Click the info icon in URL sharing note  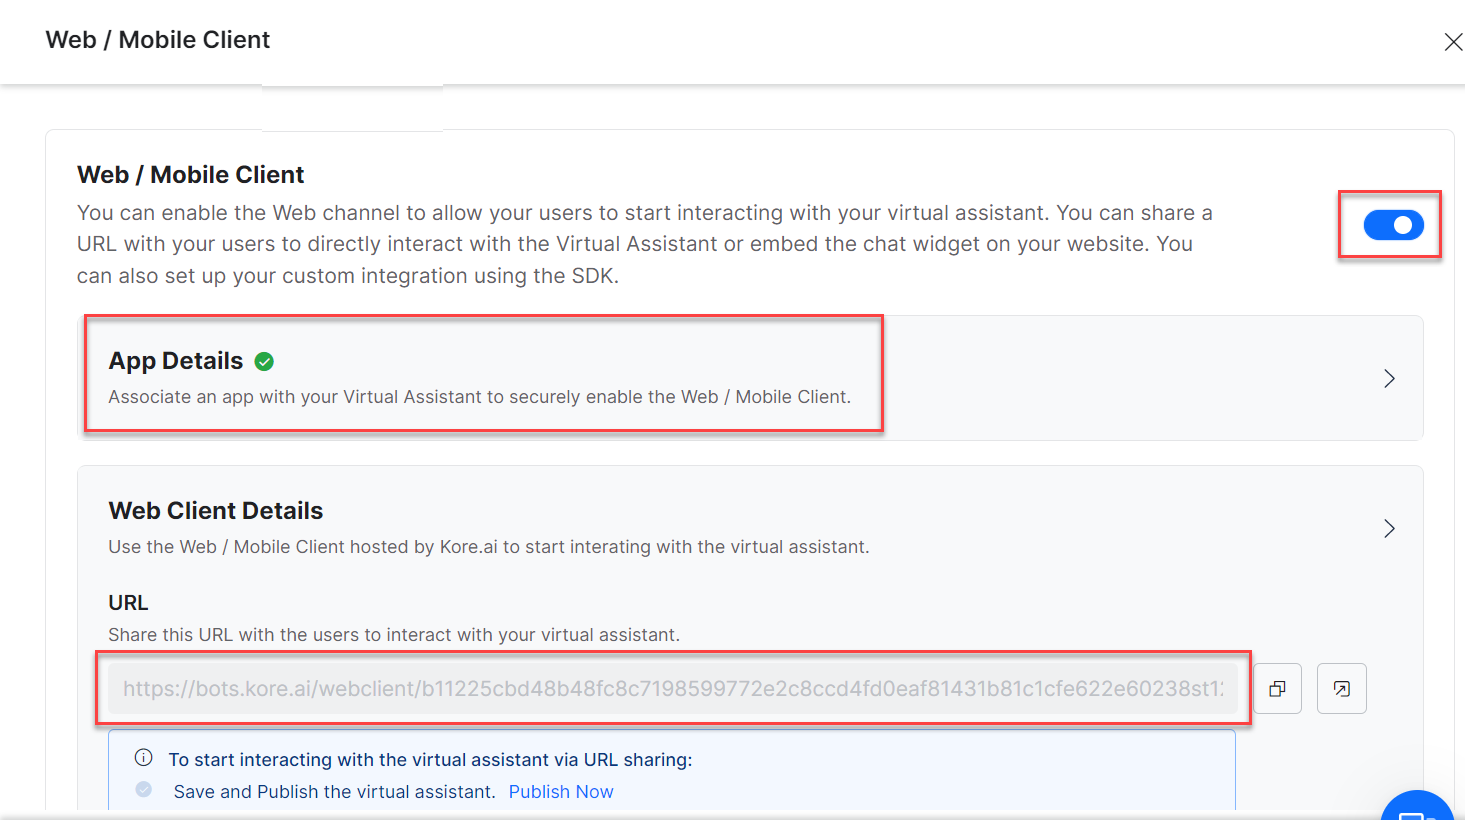[144, 758]
